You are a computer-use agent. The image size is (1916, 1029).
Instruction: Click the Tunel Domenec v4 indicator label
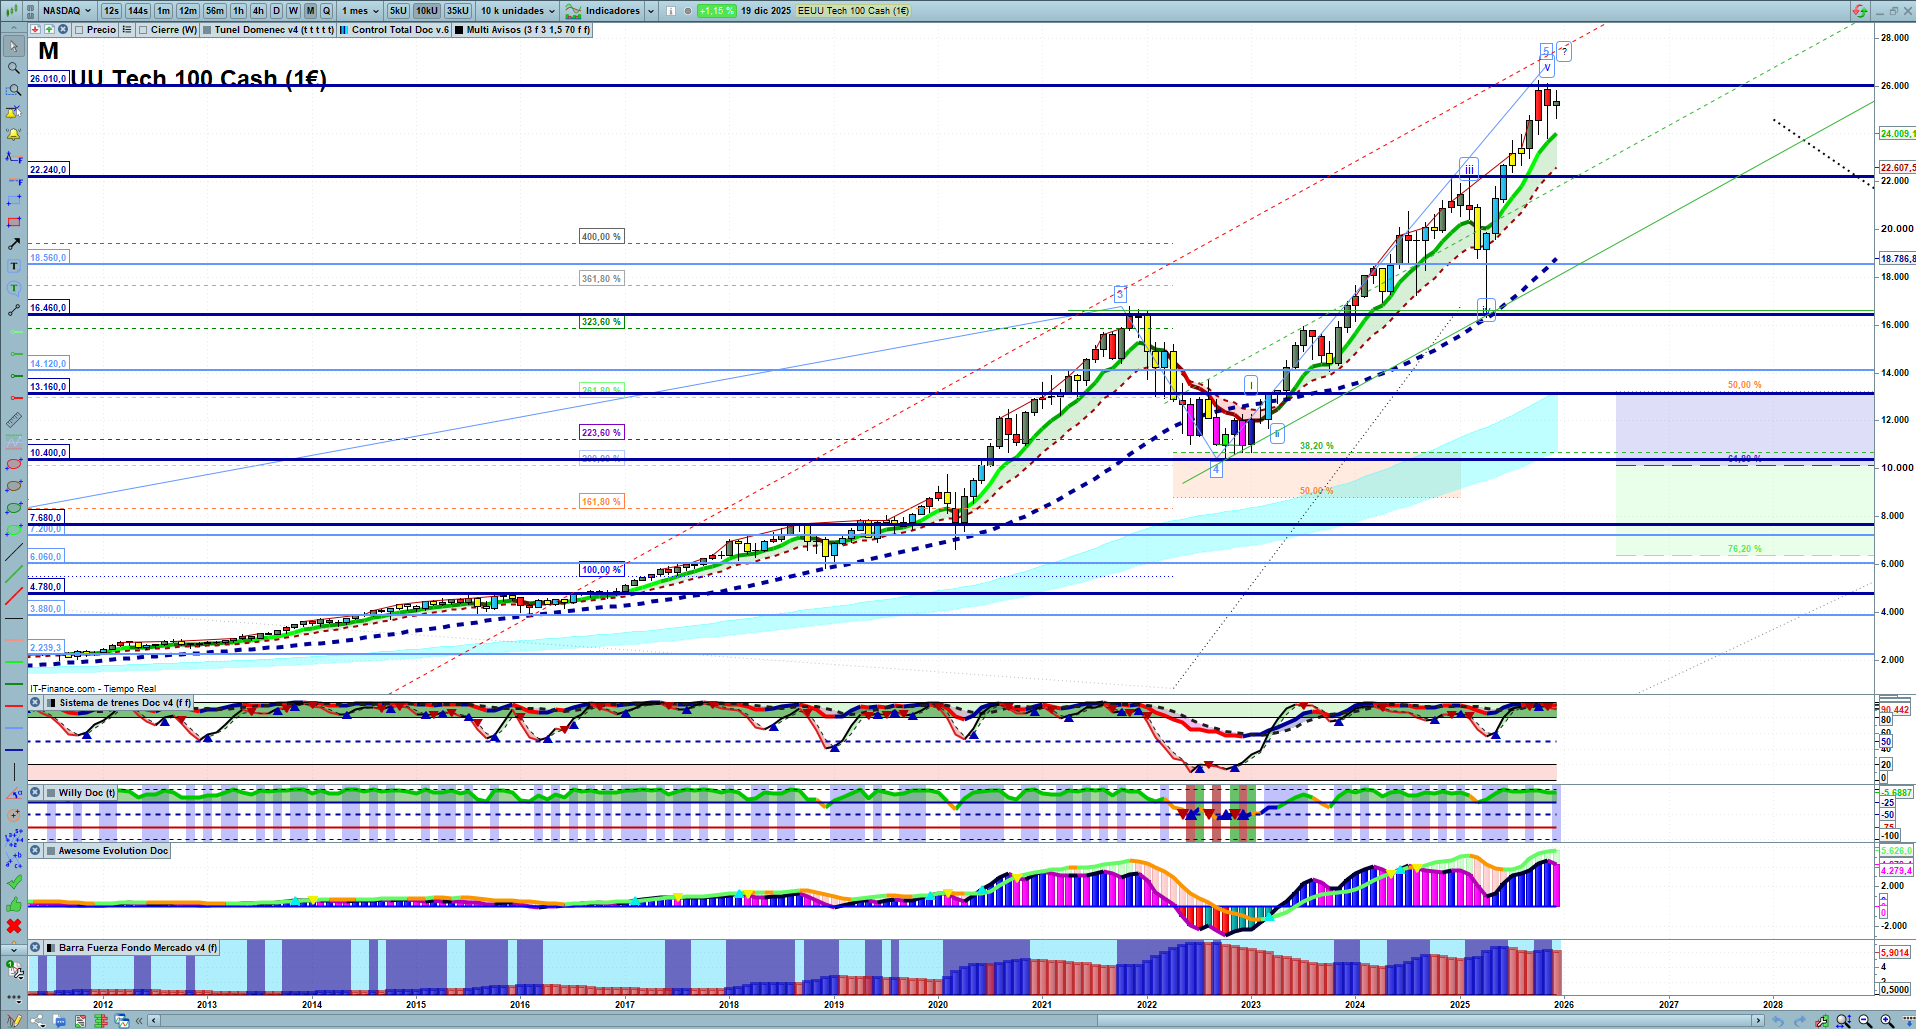pos(273,30)
